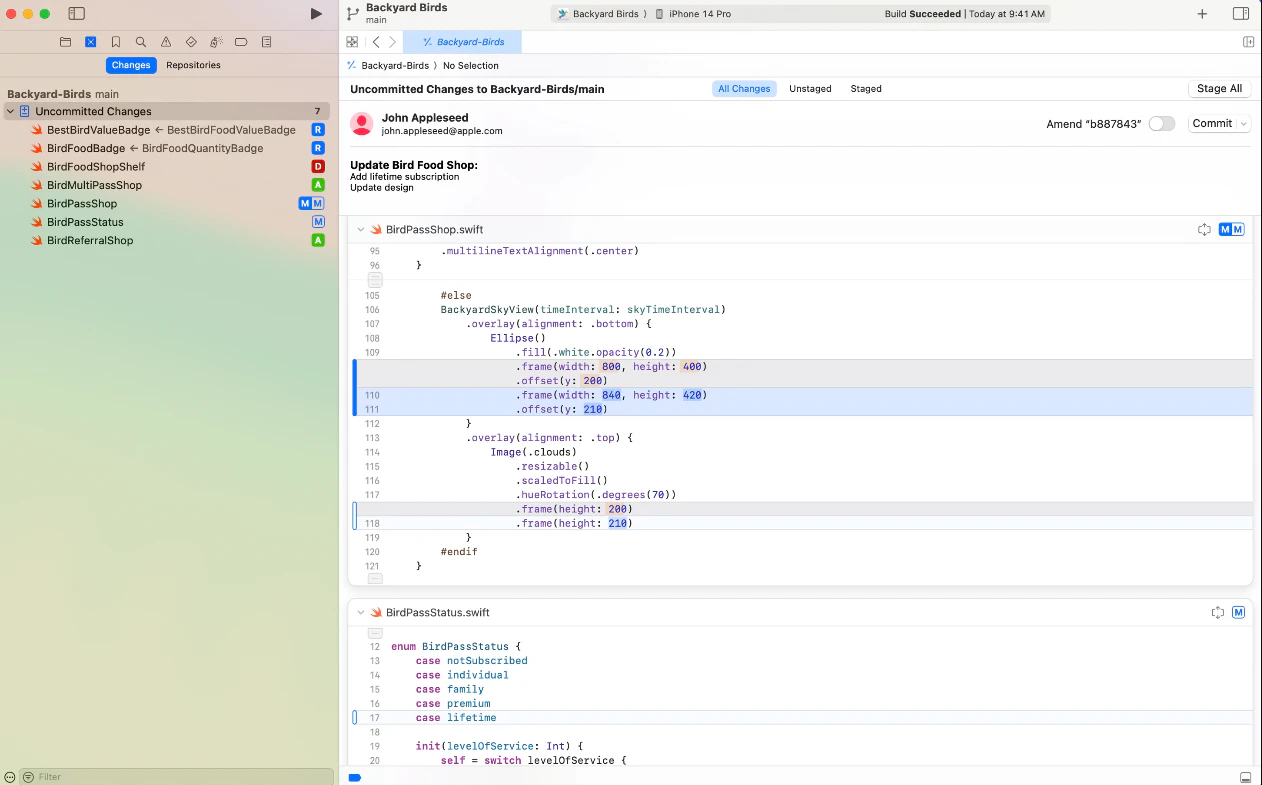Click the M badge on BirdPassStatus.swift header
This screenshot has height=785, width=1262.
pos(1238,613)
